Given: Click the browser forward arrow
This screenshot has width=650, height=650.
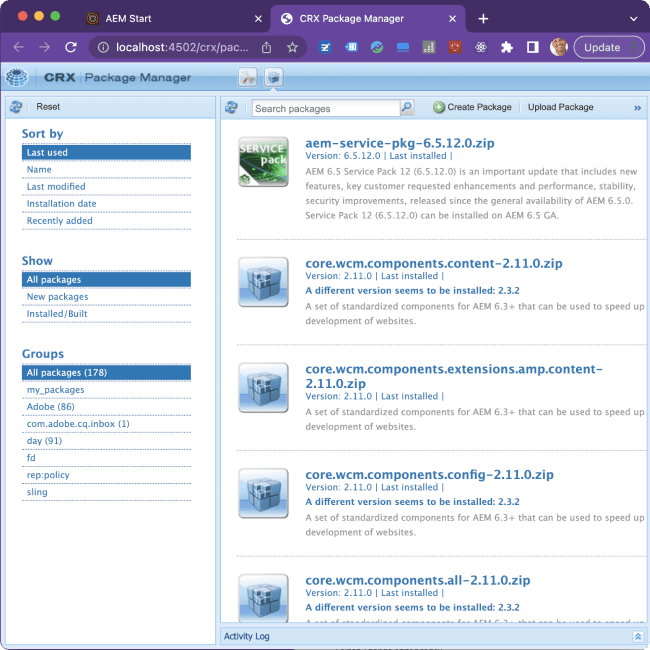Looking at the screenshot, I should tap(45, 47).
